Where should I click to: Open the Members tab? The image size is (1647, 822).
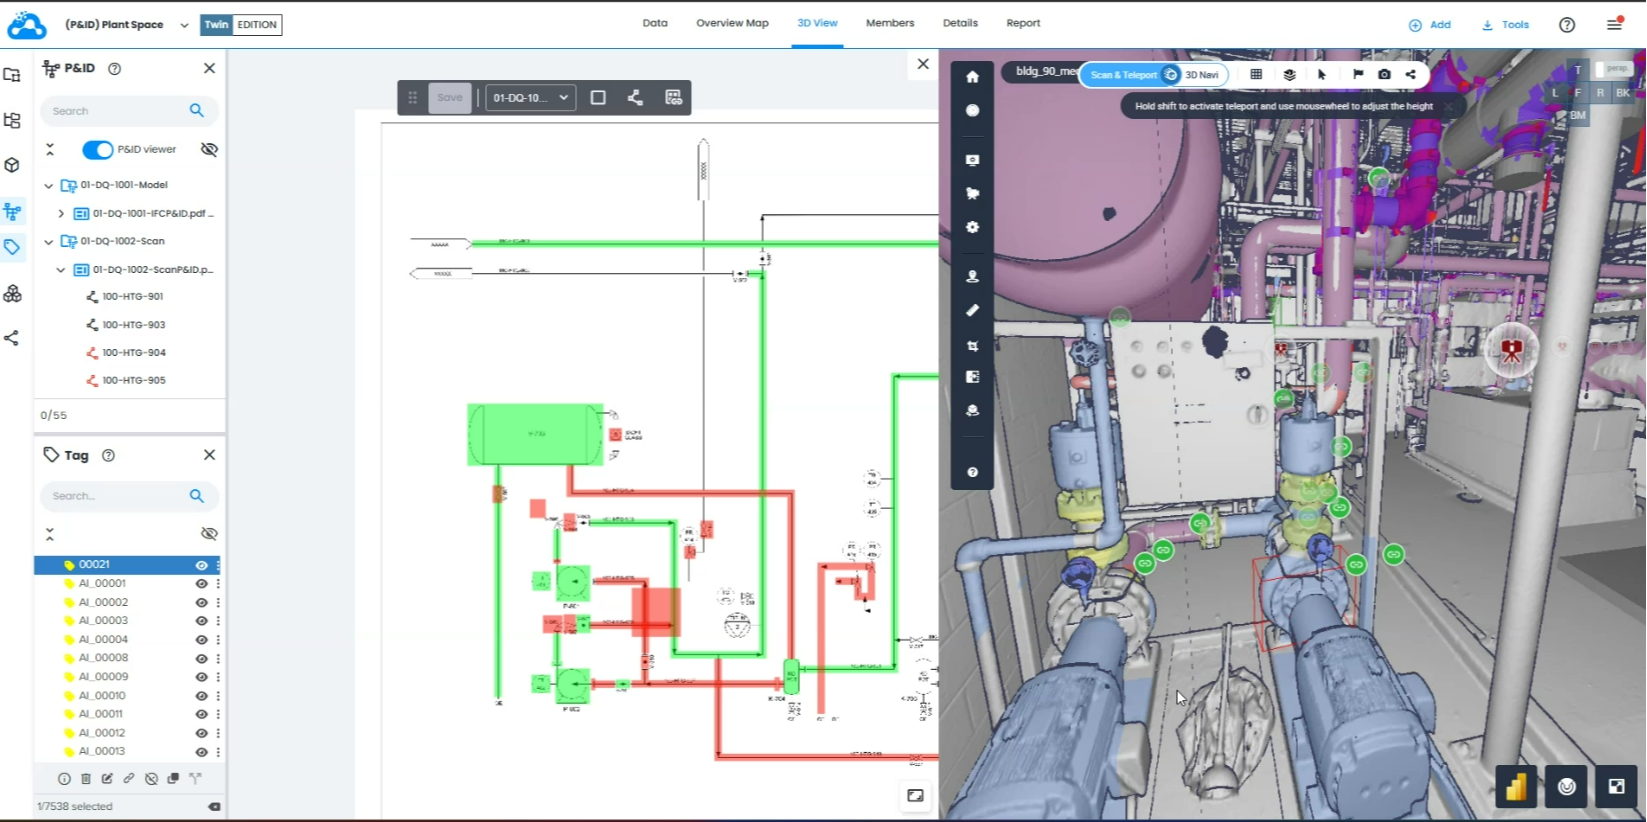890,23
